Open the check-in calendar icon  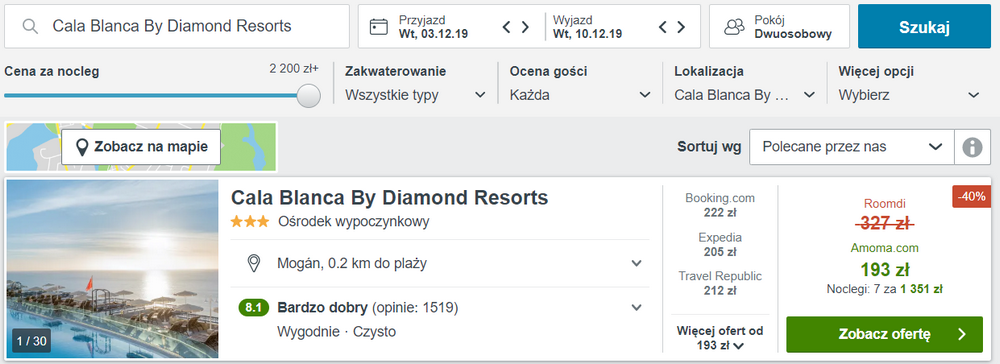[x=379, y=26]
